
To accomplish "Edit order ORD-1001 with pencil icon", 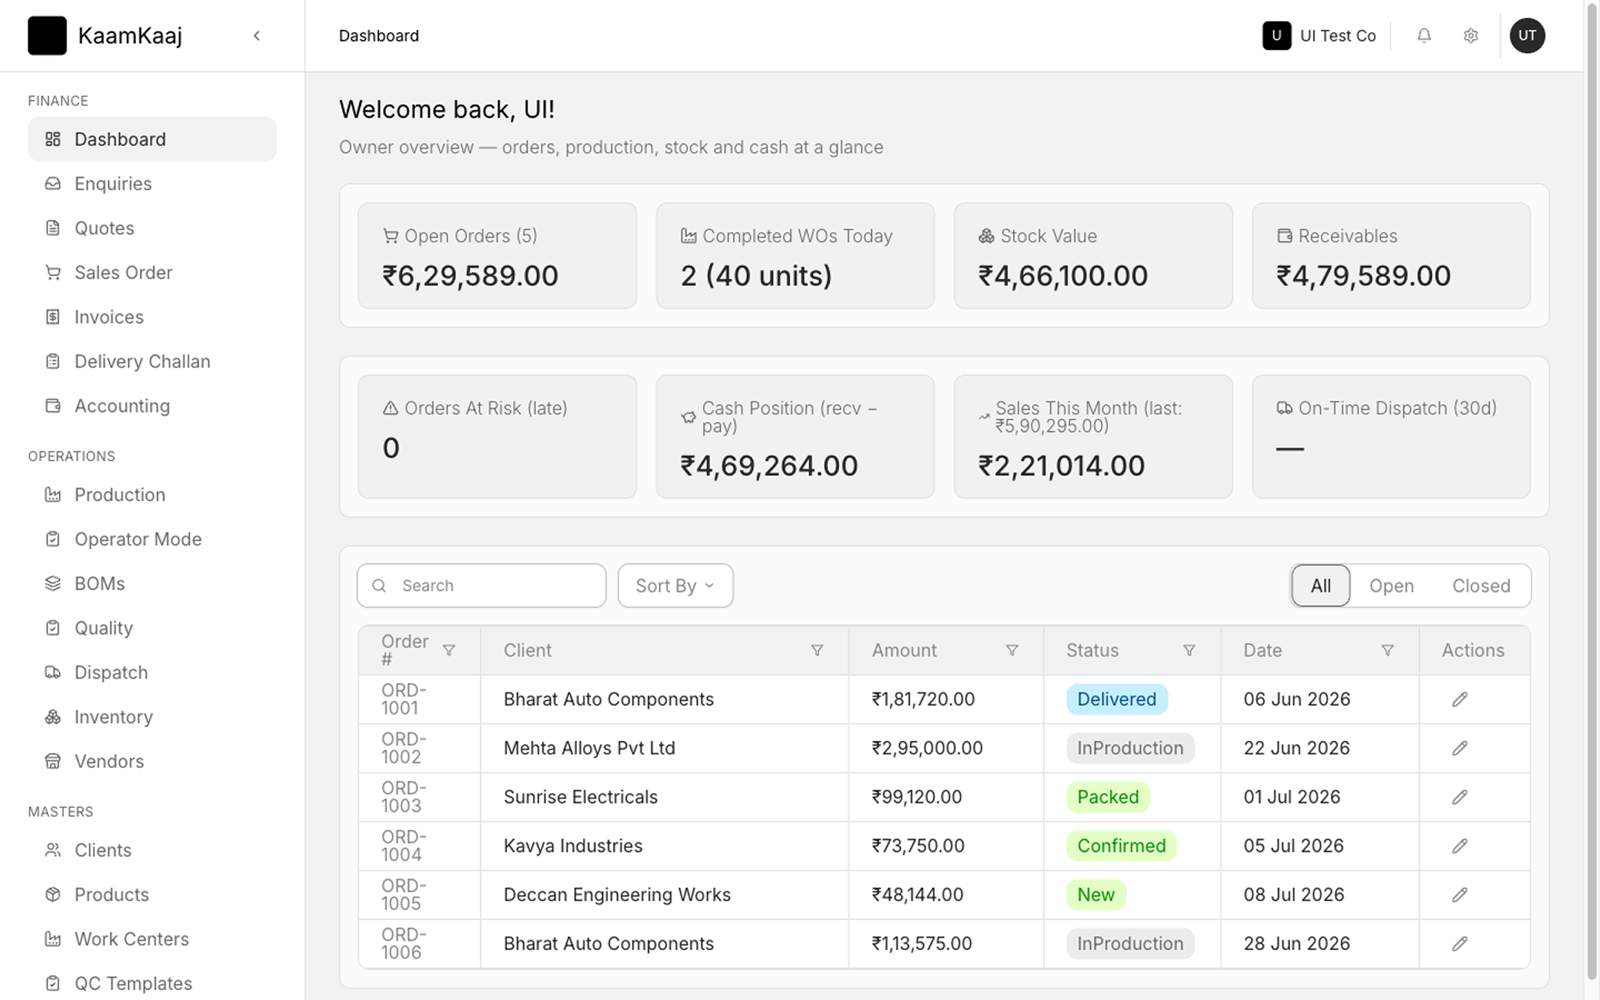I will coord(1460,700).
